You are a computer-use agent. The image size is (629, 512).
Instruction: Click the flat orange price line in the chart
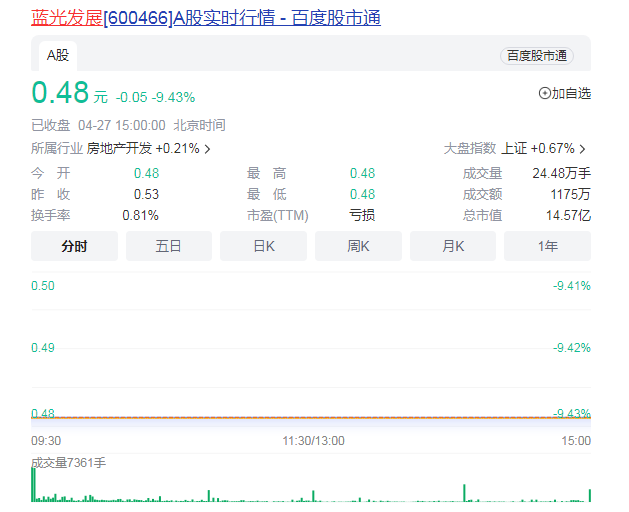point(300,416)
